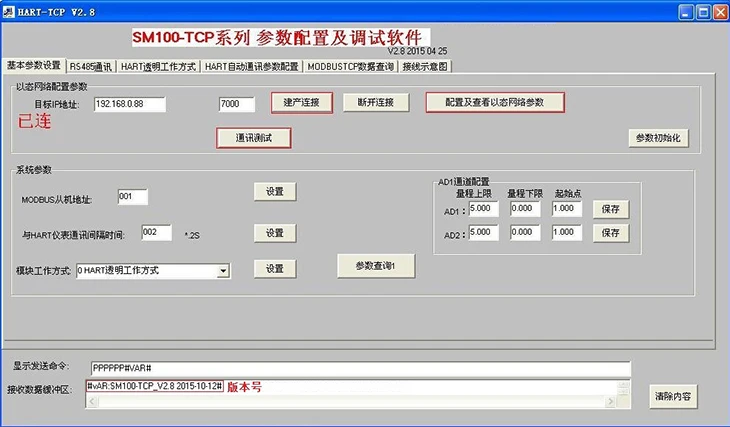Click the receive buffer right scroll arrow
This screenshot has height=427, width=730.
610,401
